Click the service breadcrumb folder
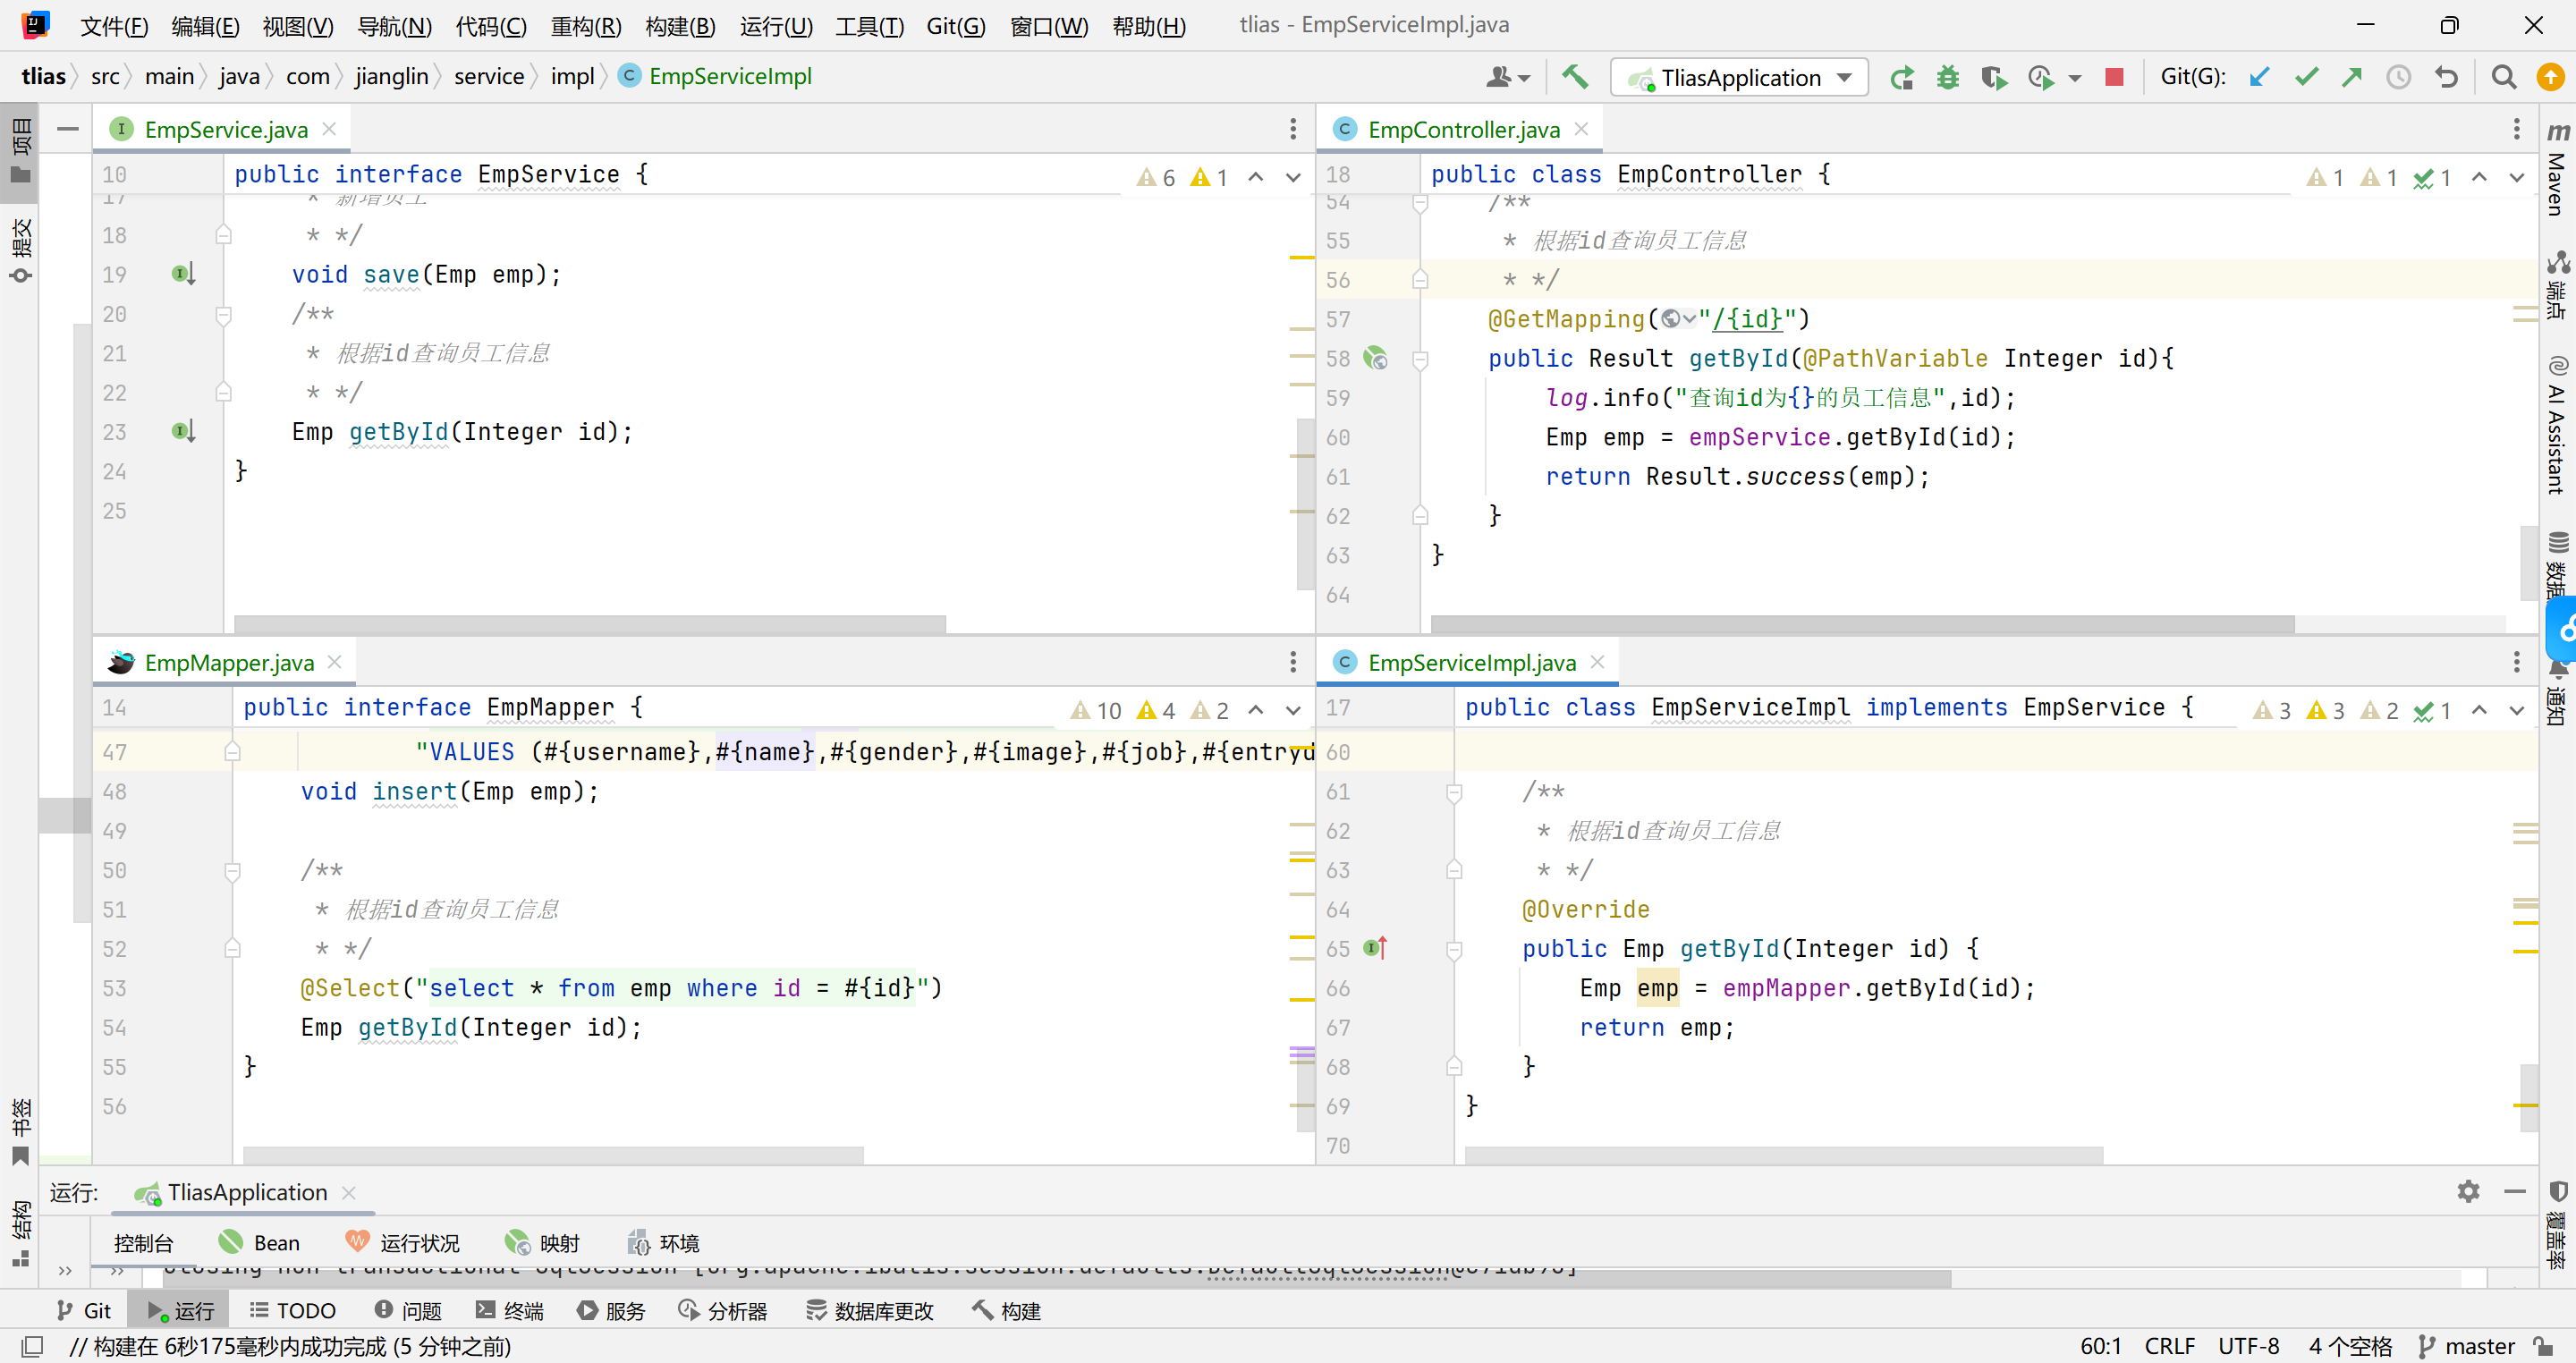This screenshot has width=2576, height=1363. click(488, 76)
